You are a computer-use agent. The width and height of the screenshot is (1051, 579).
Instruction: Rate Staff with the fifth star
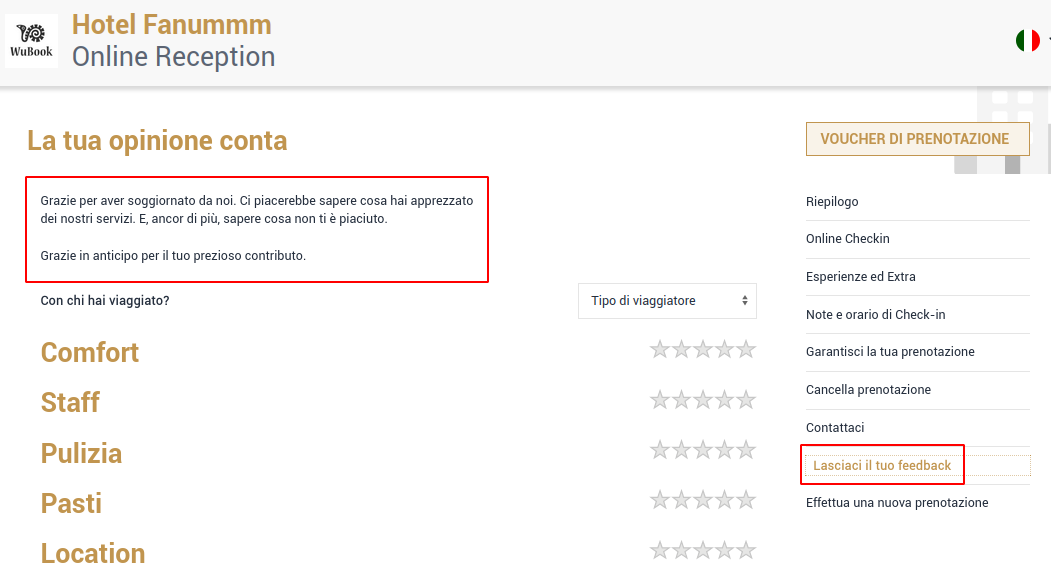(746, 400)
